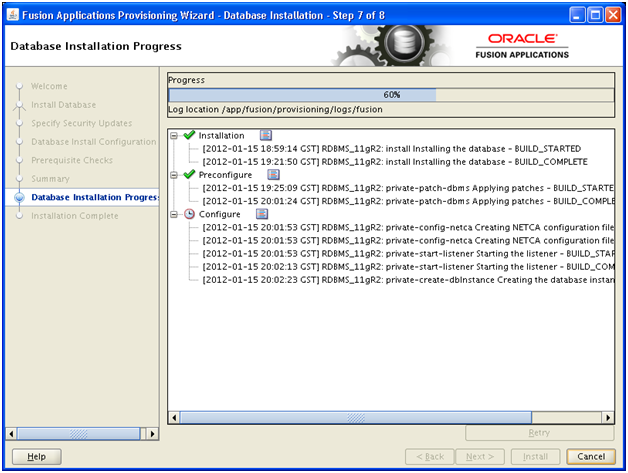Select the Installation Complete step

point(75,215)
